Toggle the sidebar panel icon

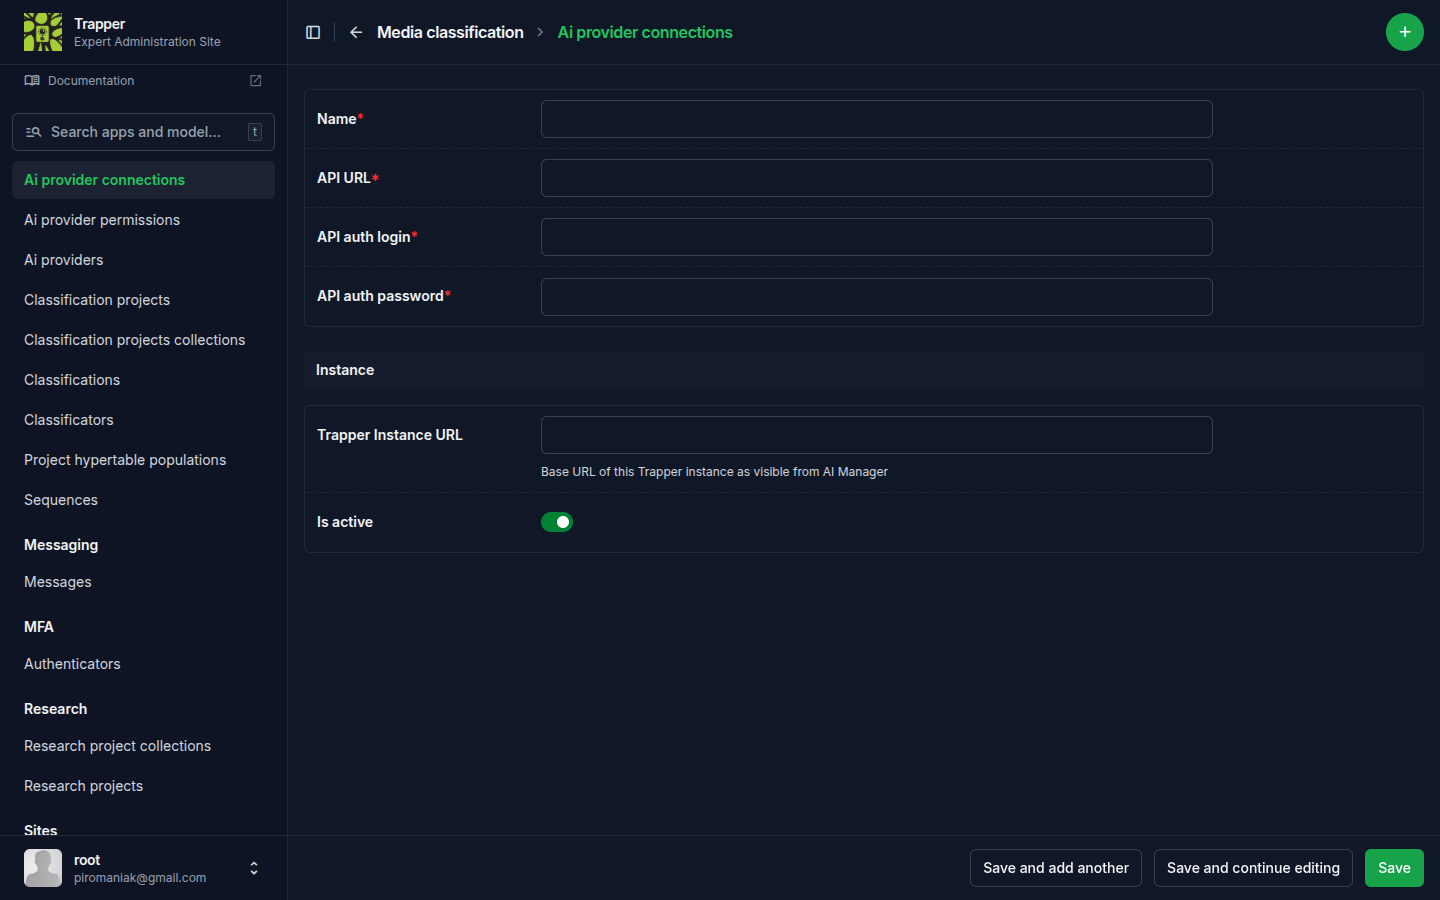pos(313,32)
